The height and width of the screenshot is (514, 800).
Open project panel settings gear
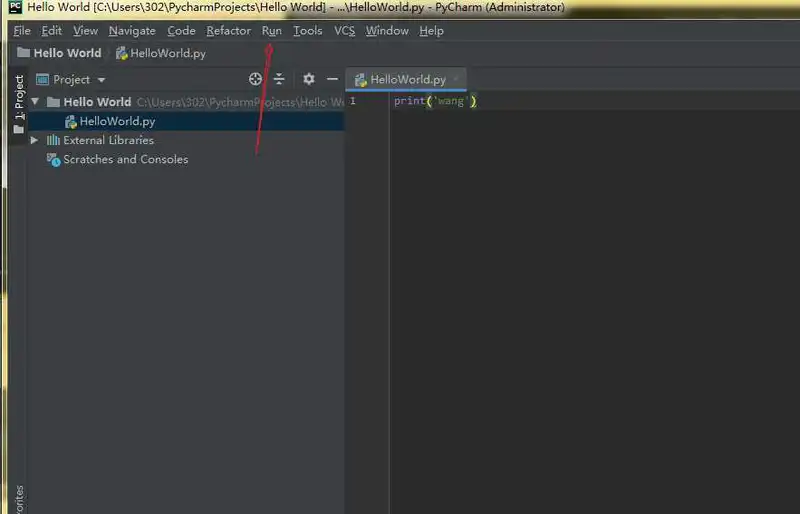click(309, 79)
